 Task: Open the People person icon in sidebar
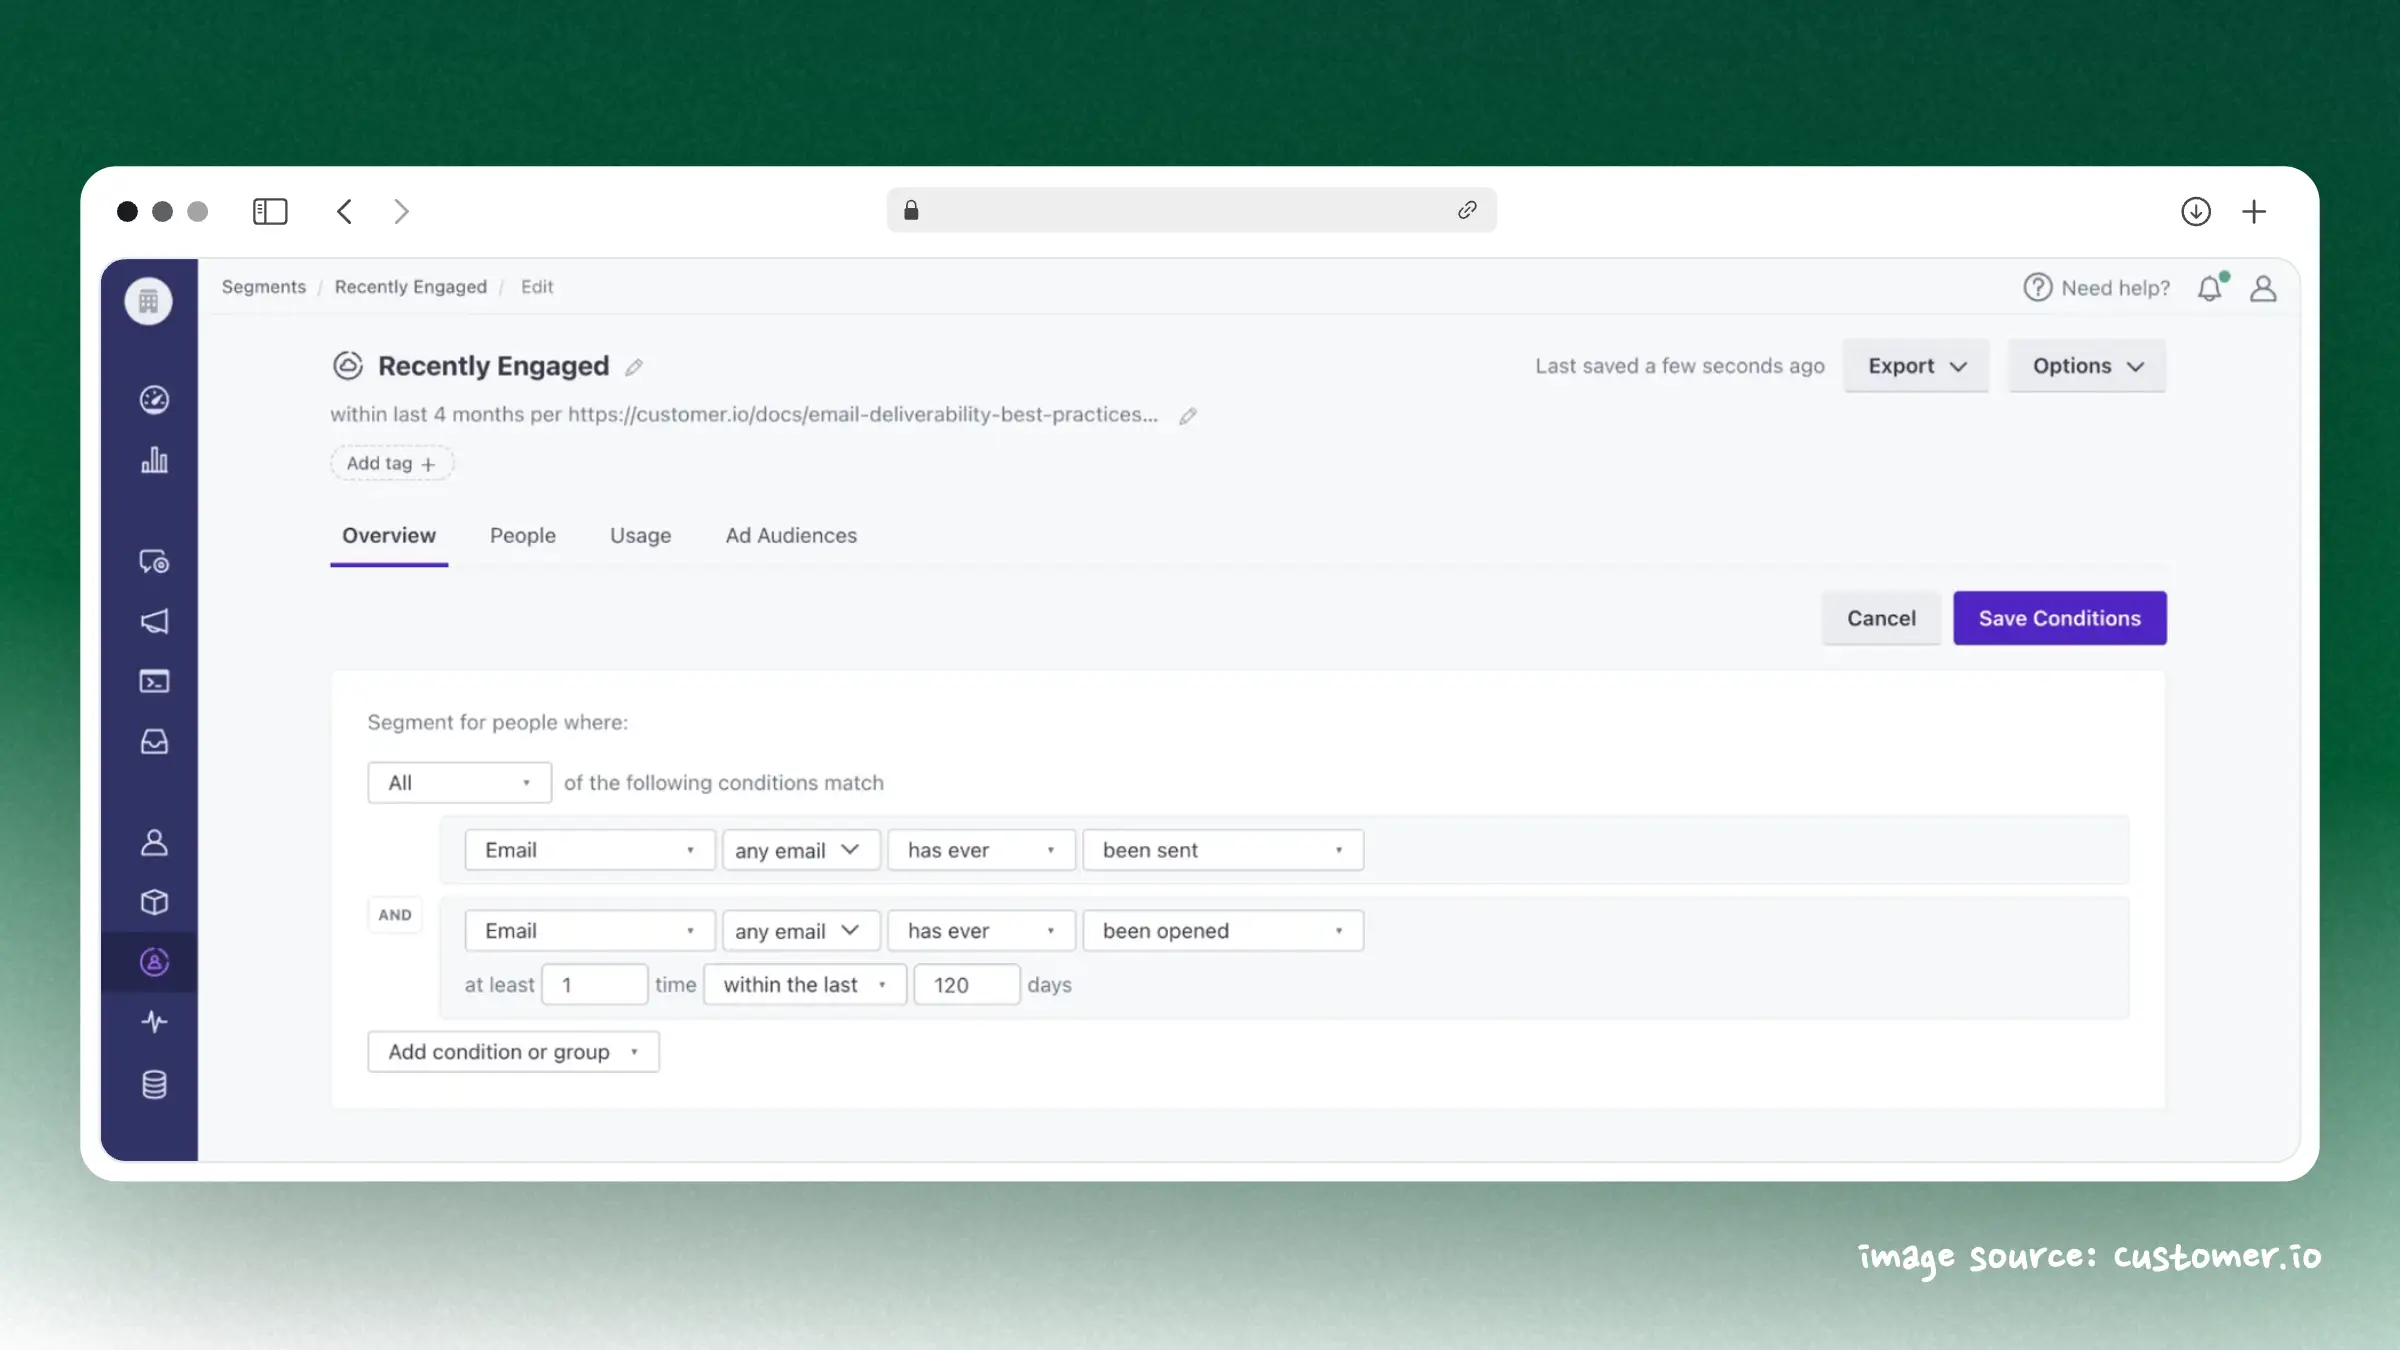coord(154,843)
